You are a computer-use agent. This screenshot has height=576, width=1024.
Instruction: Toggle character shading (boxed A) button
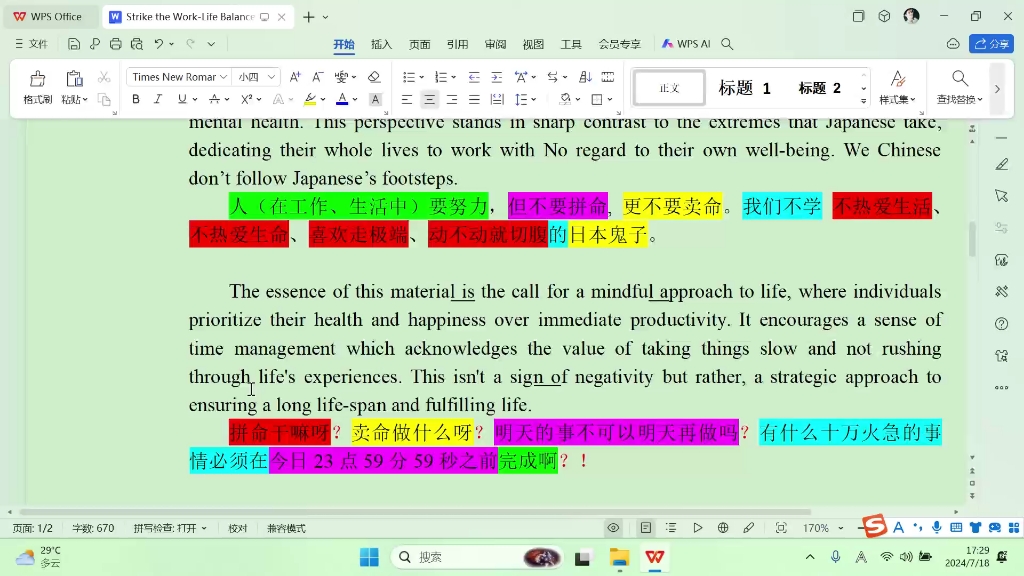click(376, 99)
